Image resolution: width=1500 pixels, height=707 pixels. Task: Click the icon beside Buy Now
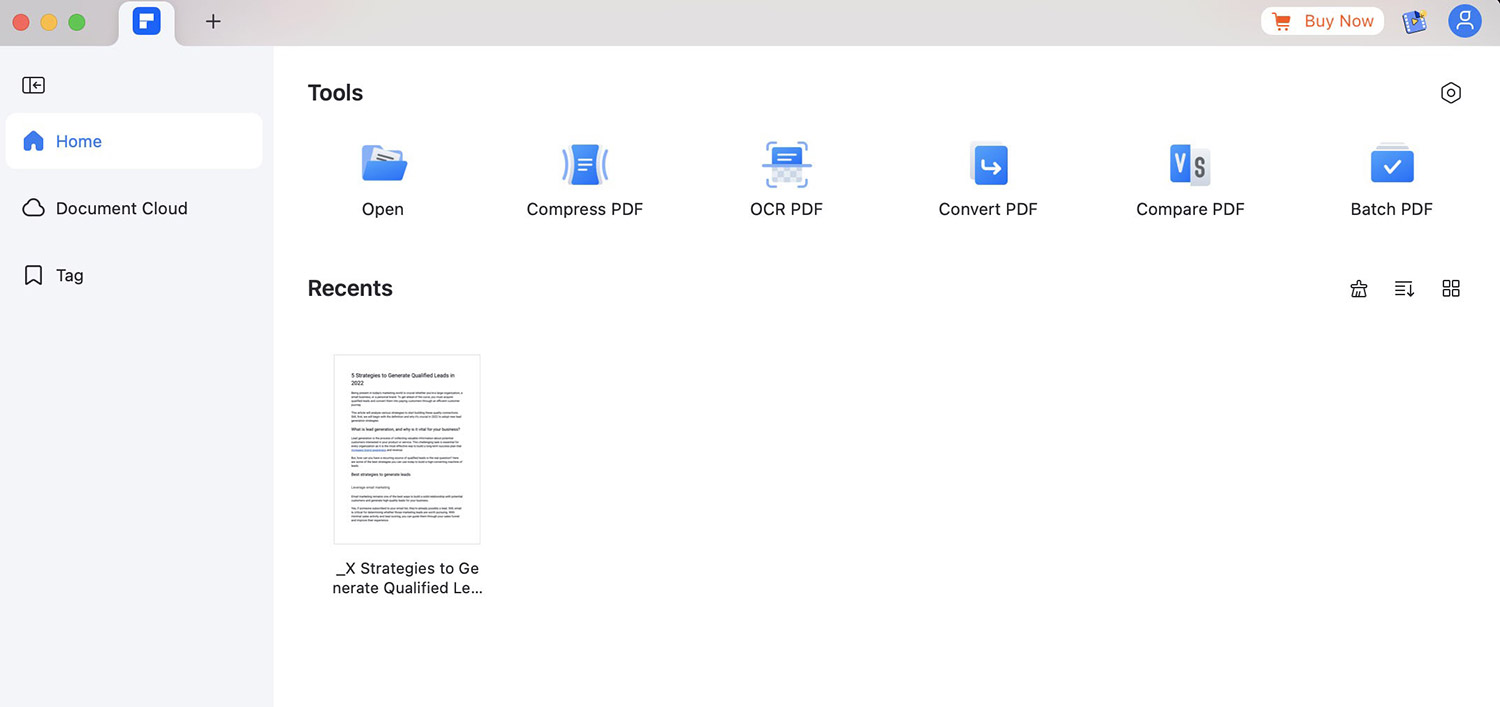pyautogui.click(x=1414, y=22)
